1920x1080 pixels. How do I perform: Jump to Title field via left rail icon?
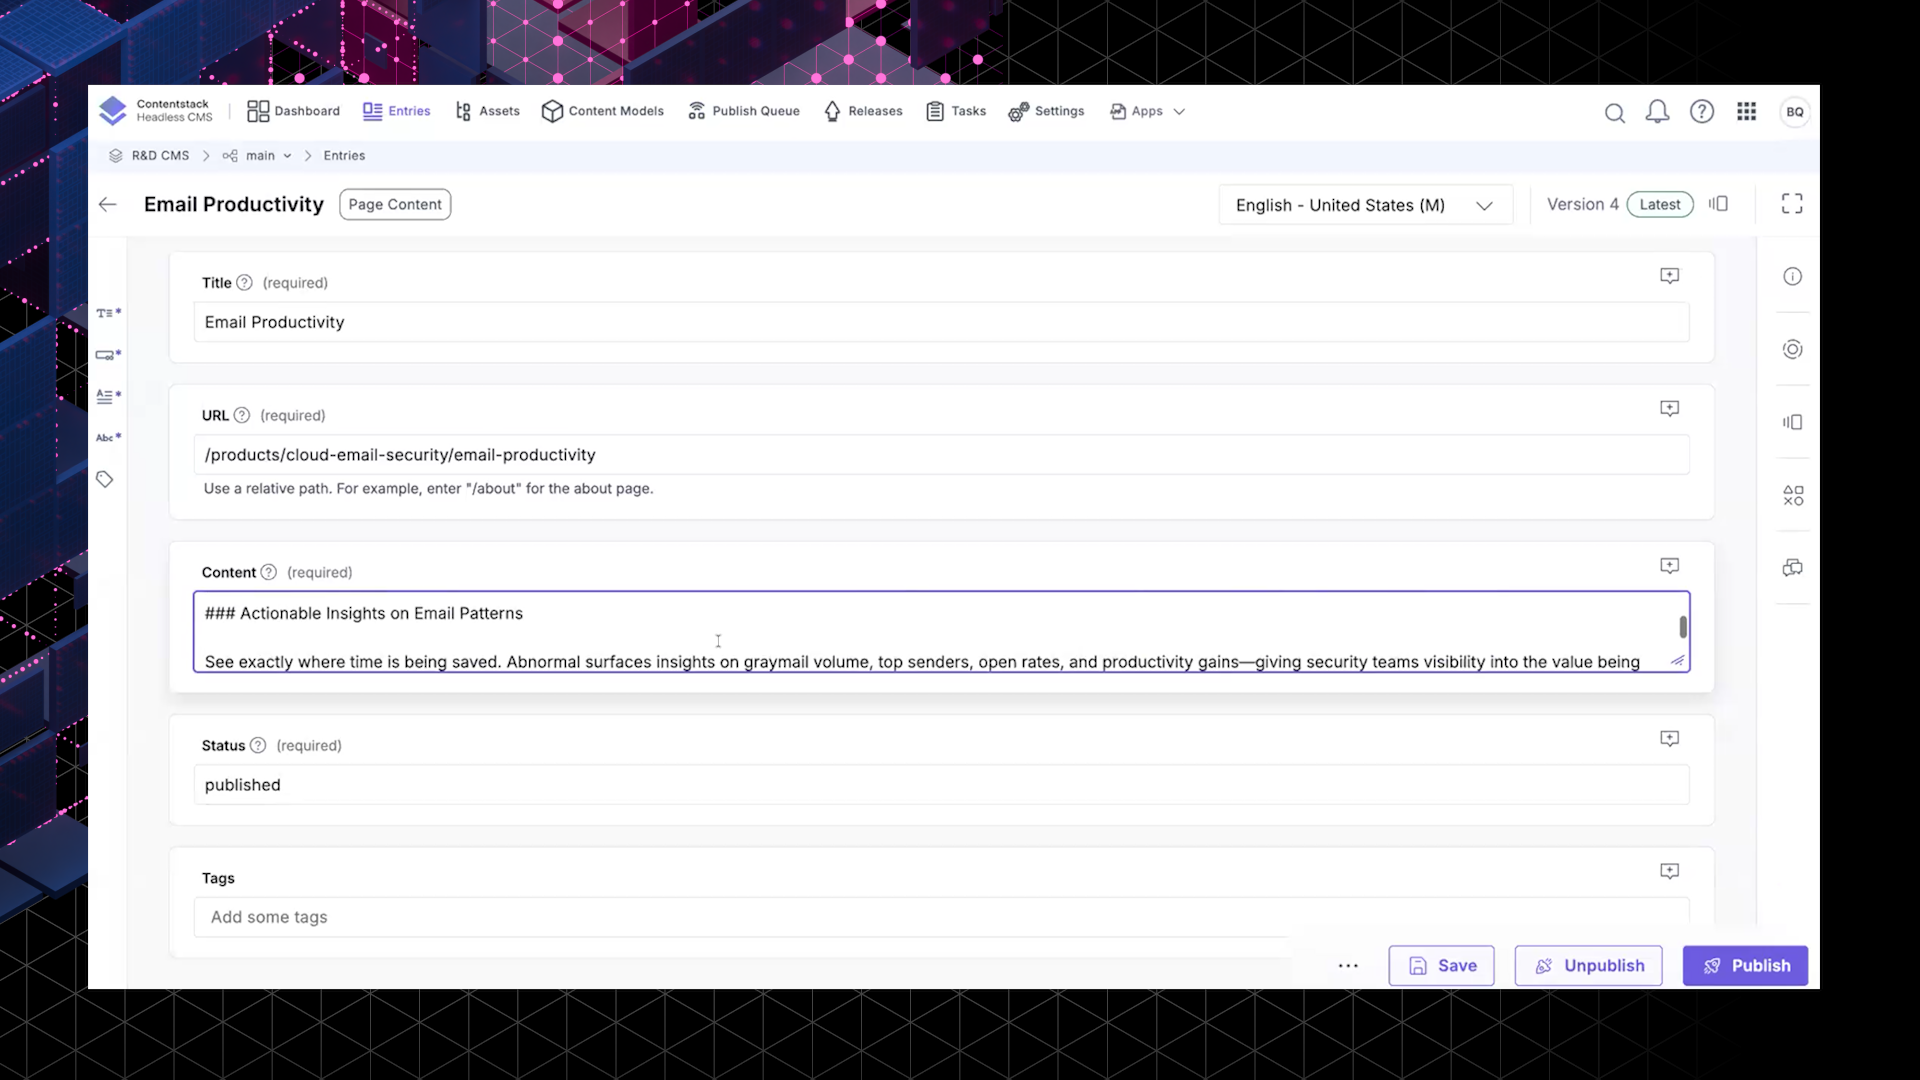pyautogui.click(x=108, y=313)
